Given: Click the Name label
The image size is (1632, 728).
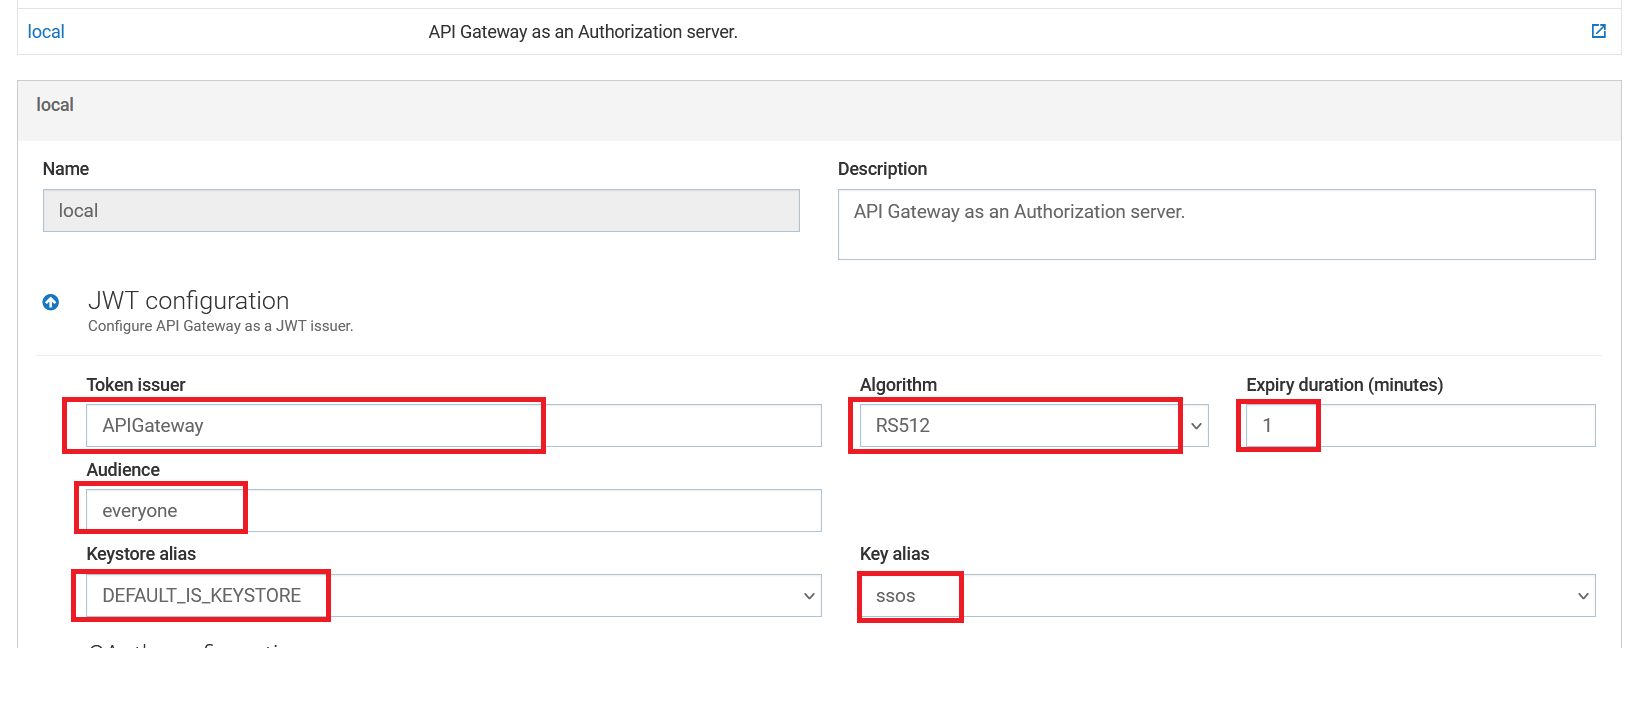Looking at the screenshot, I should pos(66,169).
